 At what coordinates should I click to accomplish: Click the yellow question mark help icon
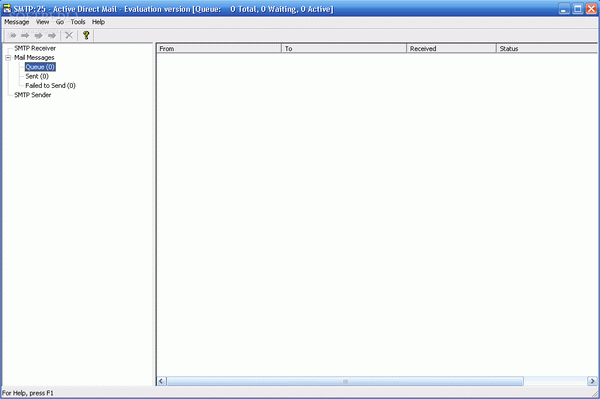[x=86, y=36]
